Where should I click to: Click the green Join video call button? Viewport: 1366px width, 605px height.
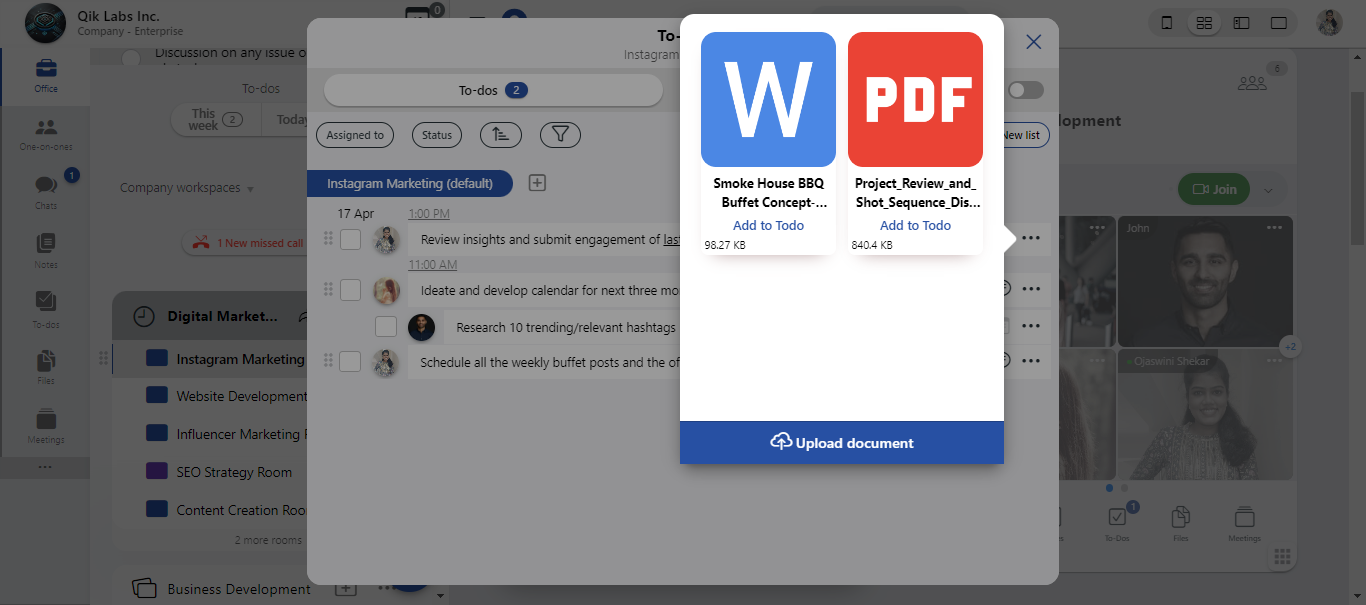[1213, 189]
